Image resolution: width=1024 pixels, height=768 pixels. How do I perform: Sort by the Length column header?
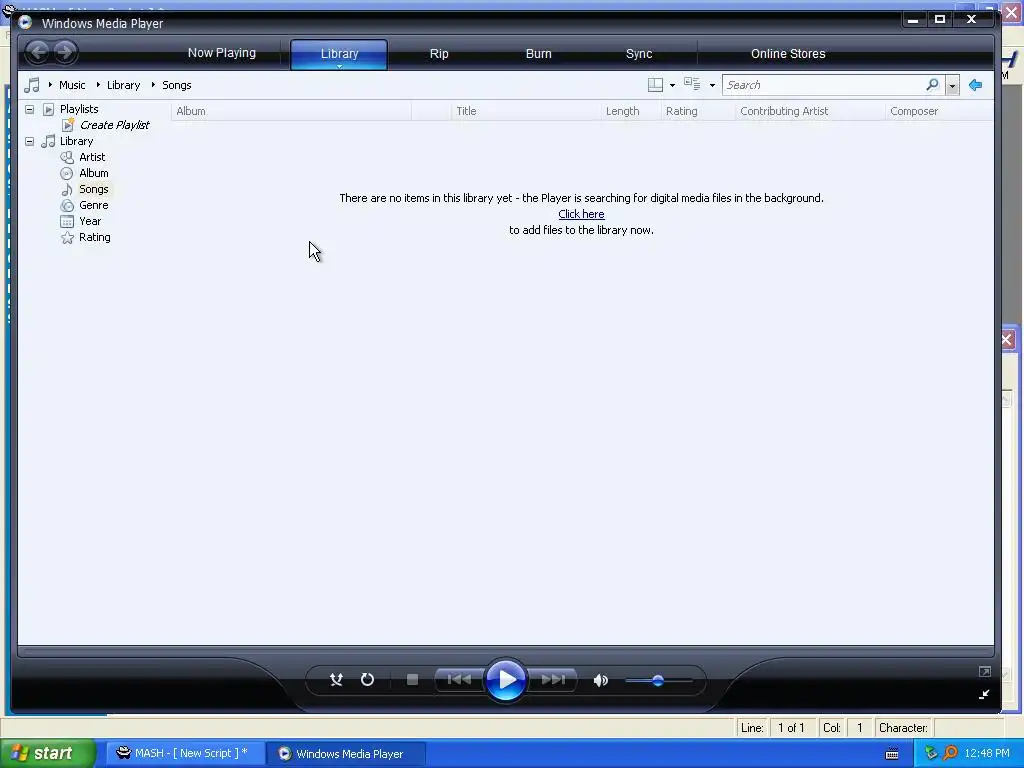click(x=631, y=111)
